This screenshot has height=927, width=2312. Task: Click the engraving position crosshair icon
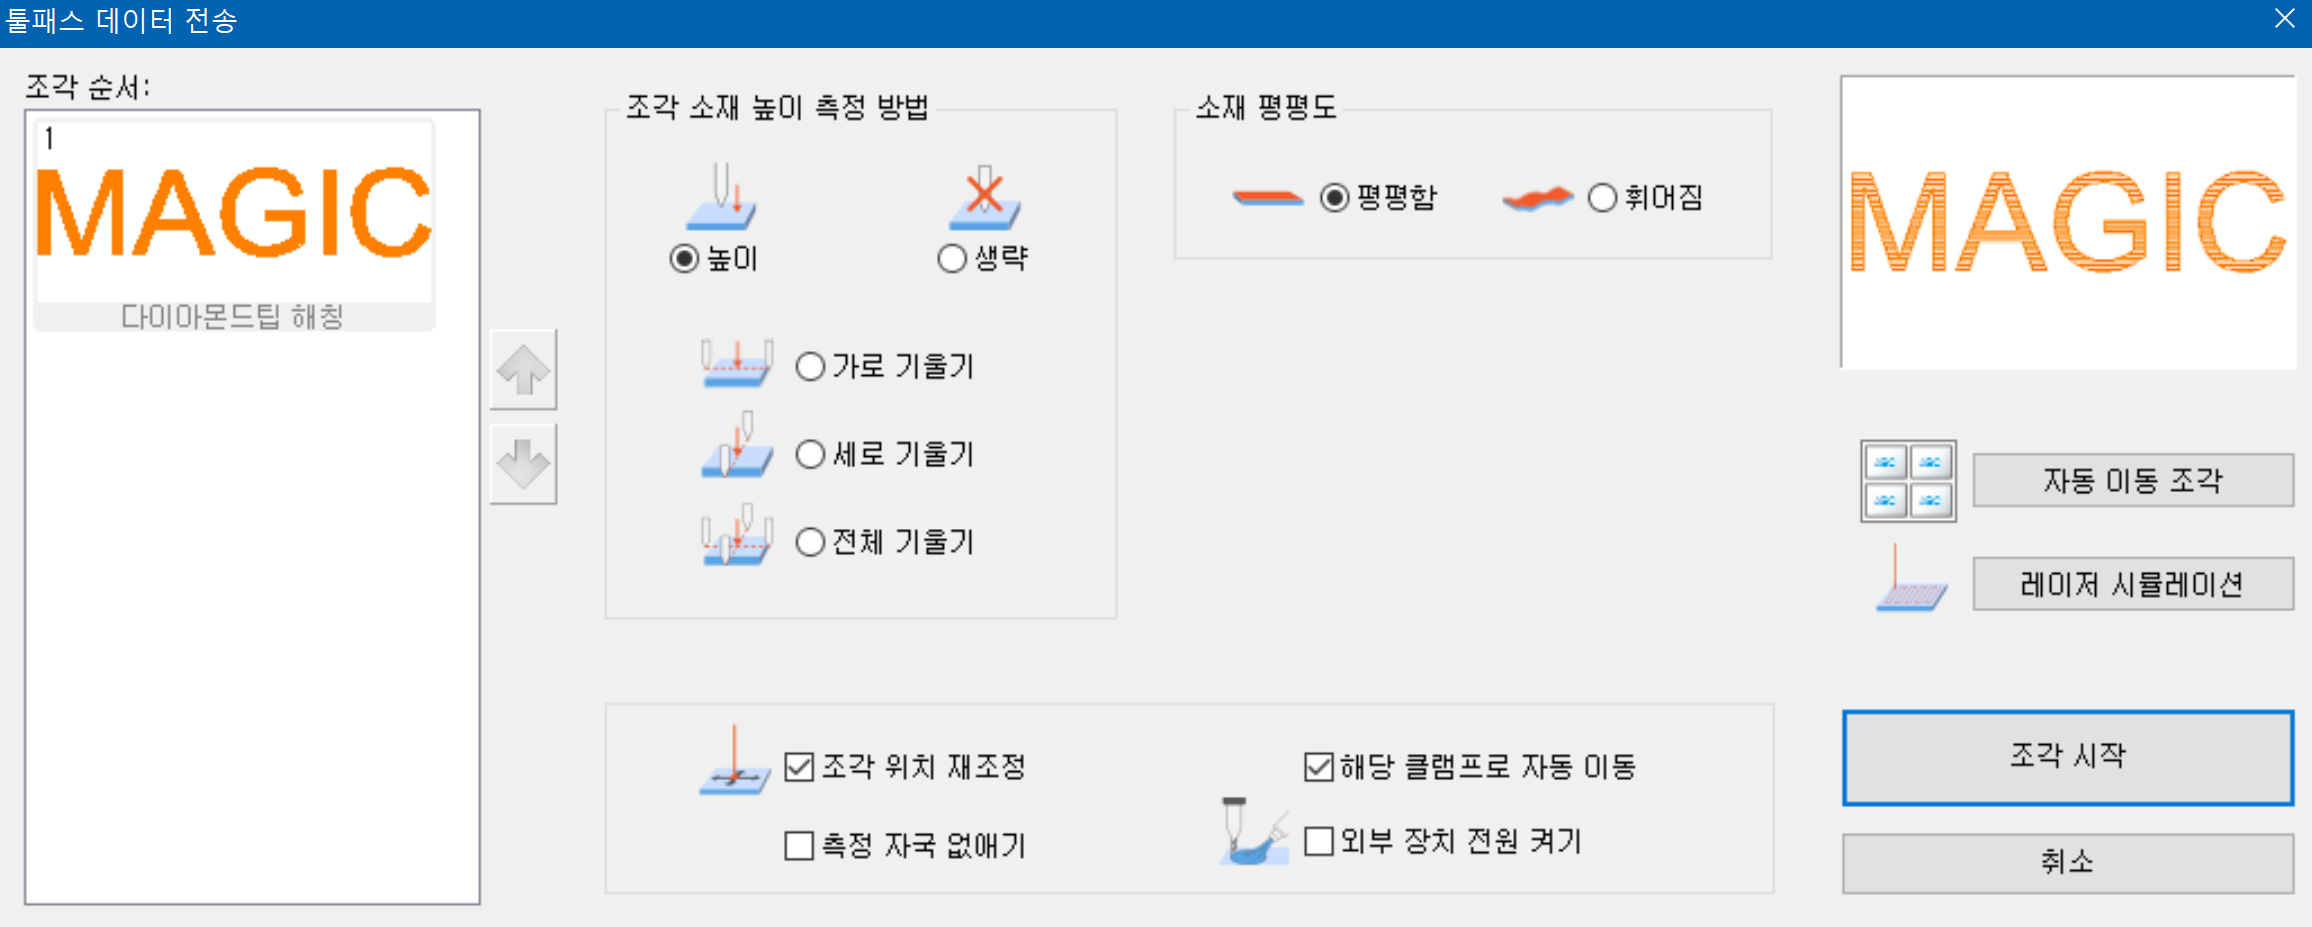[734, 761]
